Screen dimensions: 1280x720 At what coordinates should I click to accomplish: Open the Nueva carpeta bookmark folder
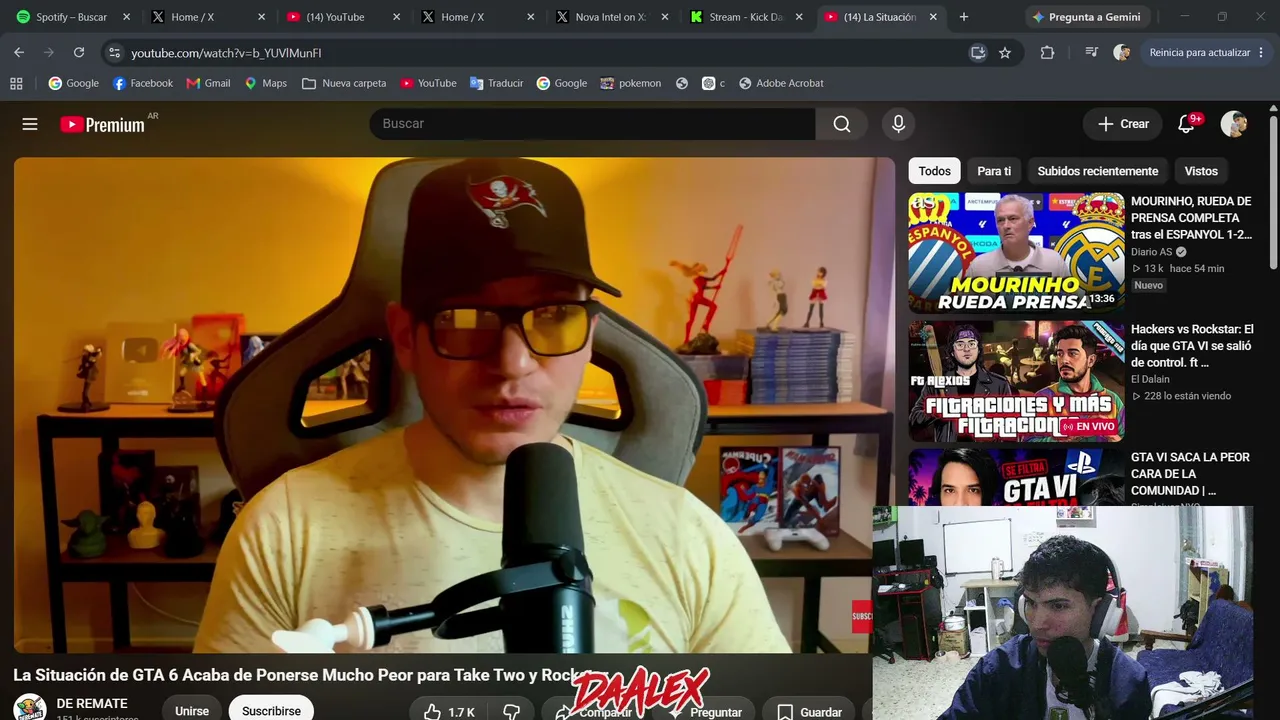click(x=344, y=83)
